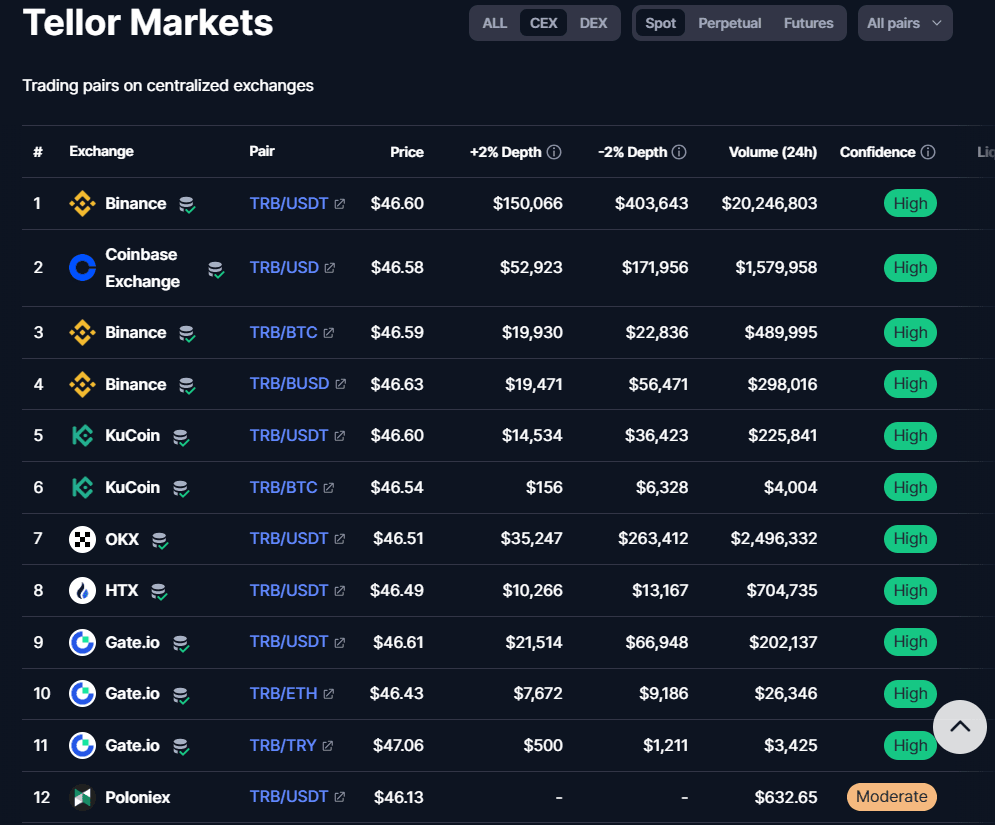Screen dimensions: 995x825
Task: Click the Moderate confidence badge on Poloniex row
Action: click(891, 797)
